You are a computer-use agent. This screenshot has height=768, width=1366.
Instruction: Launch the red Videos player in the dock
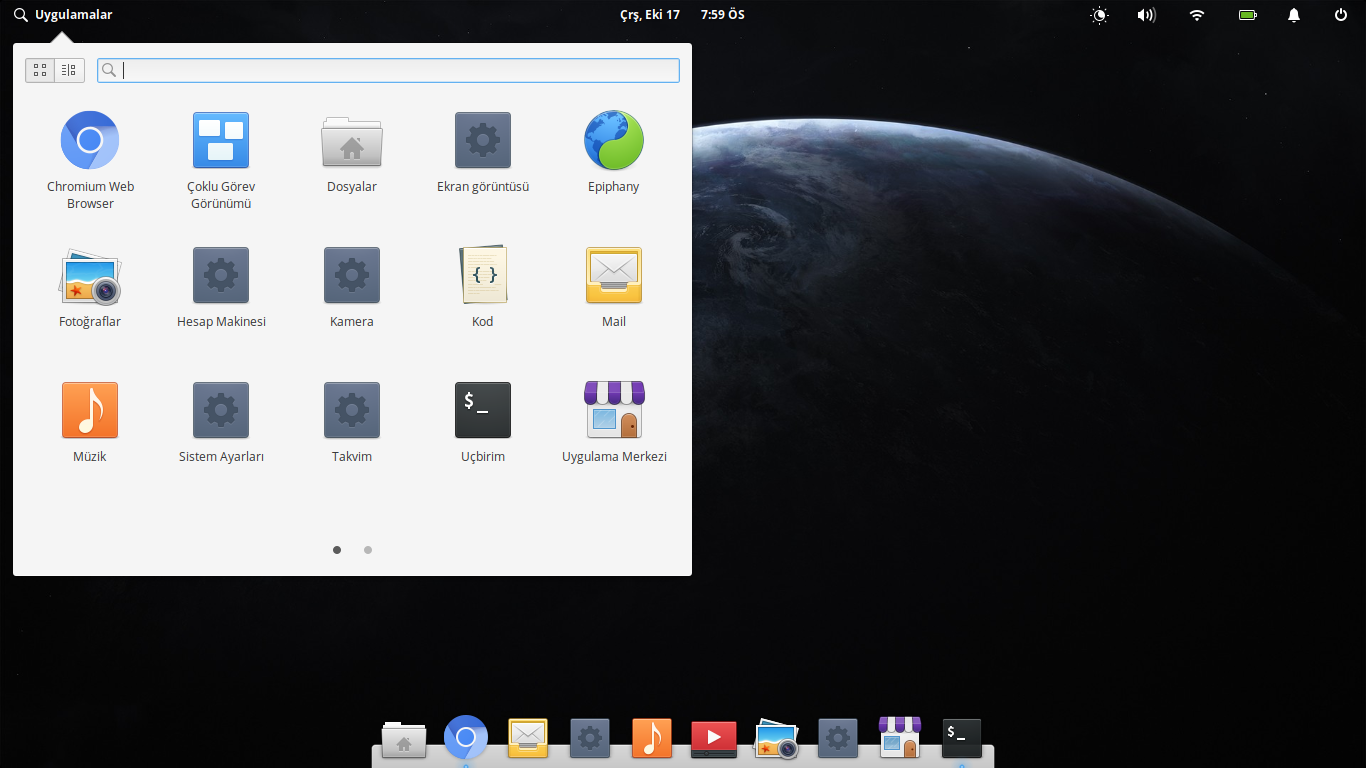point(714,739)
